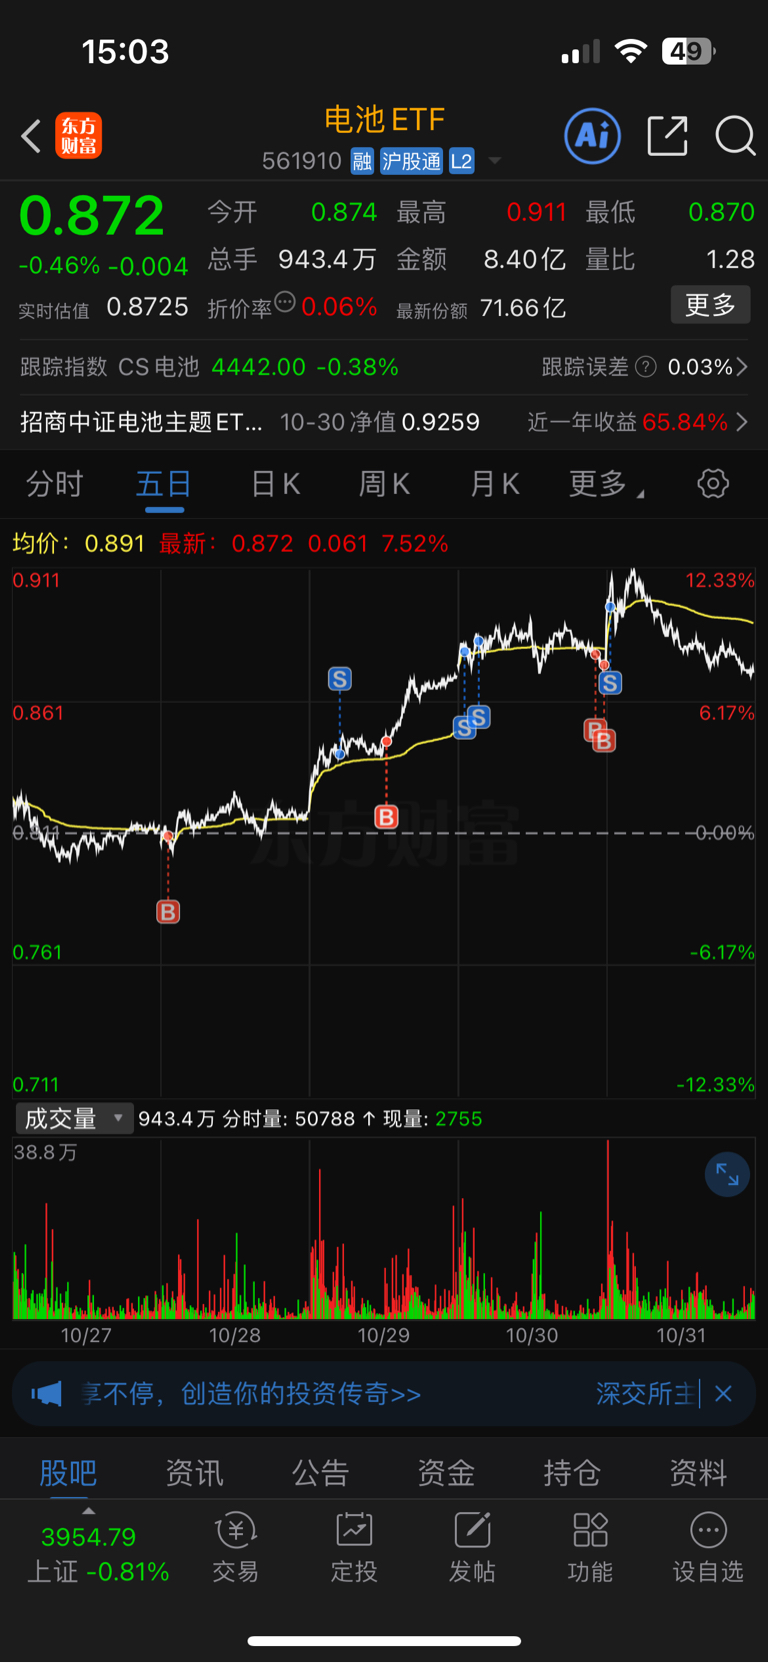768x1663 pixels.
Task: Tap the 招商中证电池主题ET... fund name
Action: pos(141,422)
